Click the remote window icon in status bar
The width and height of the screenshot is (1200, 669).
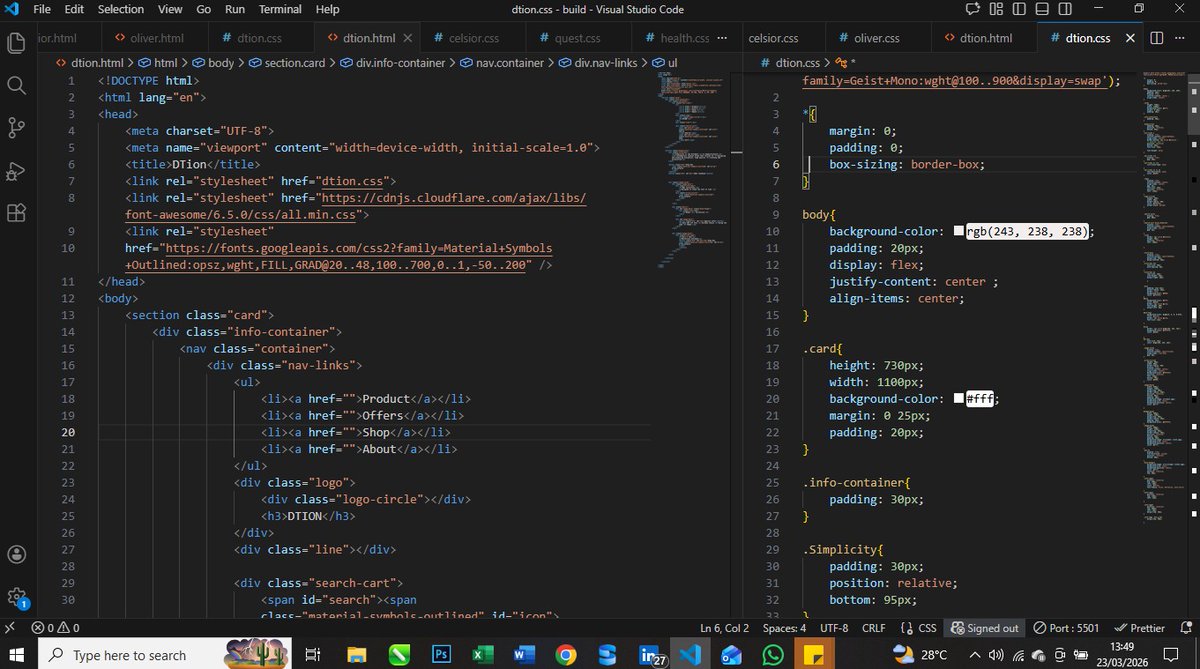[11, 628]
